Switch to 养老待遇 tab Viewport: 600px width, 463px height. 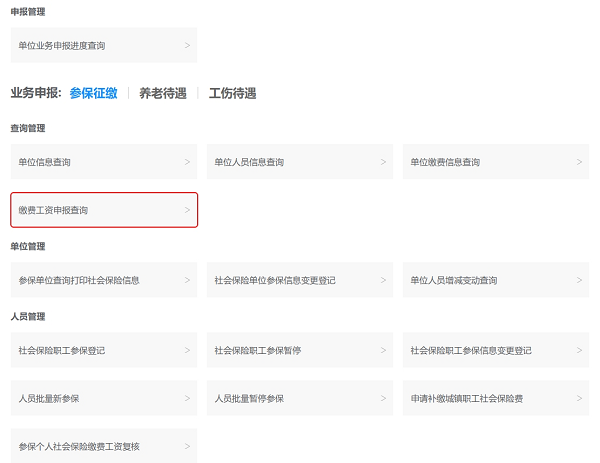click(162, 93)
